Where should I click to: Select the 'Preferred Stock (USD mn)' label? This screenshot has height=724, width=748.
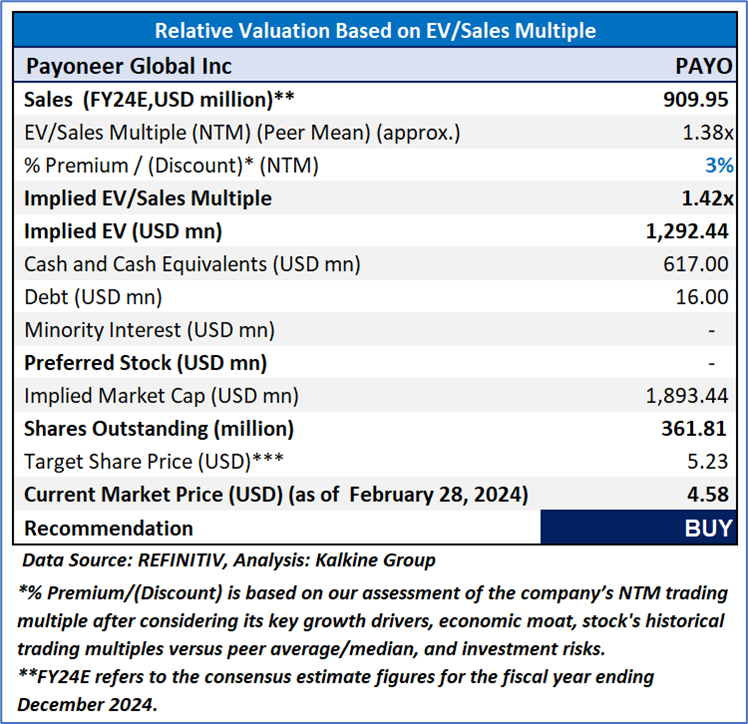(x=145, y=363)
